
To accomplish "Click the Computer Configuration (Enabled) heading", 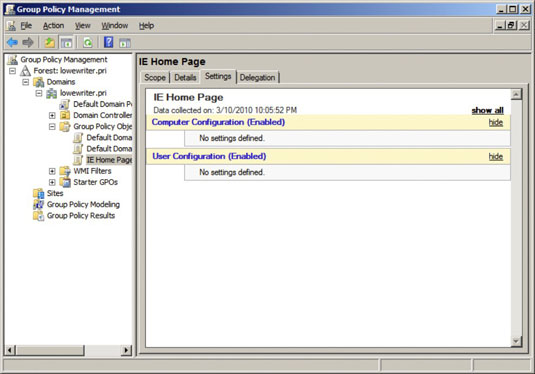I will 218,122.
